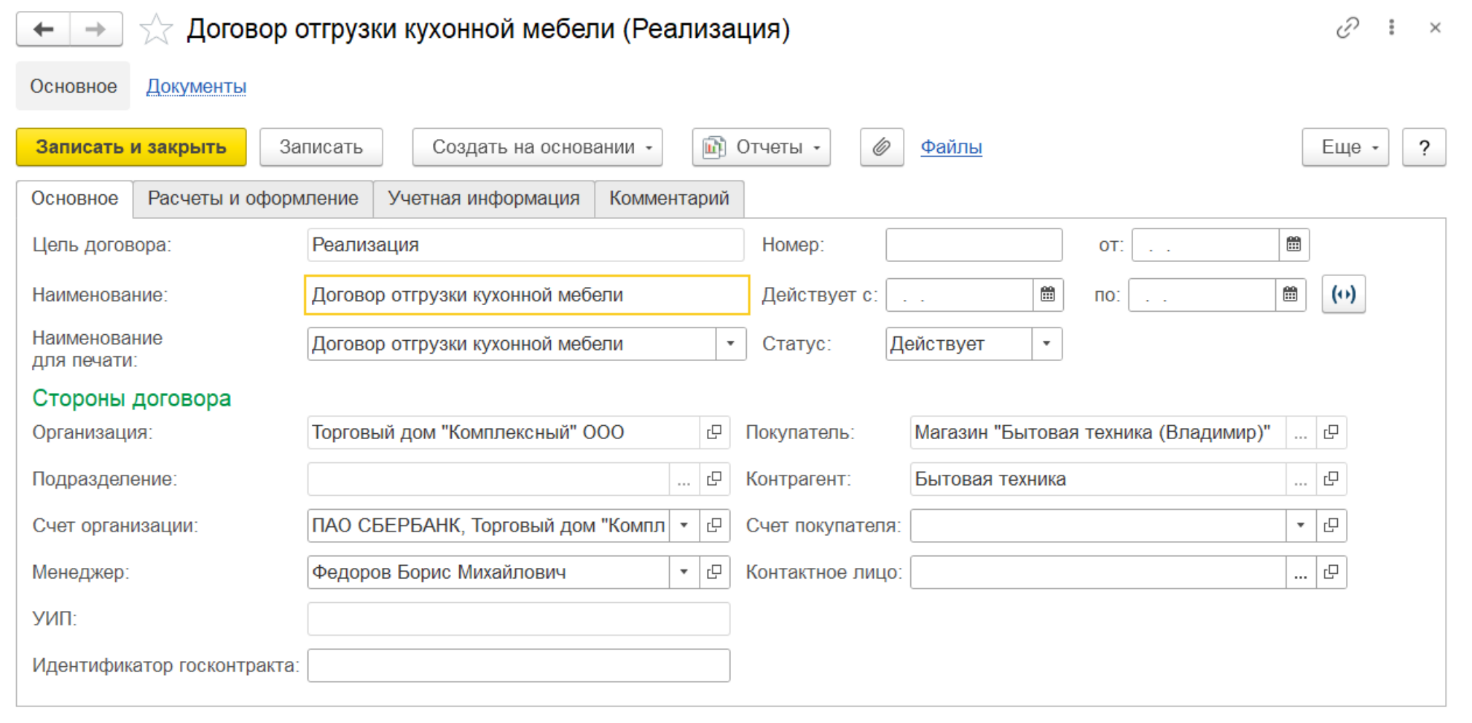Expand the Статус dropdown
Screen dimensions: 1472x723
(x=1047, y=344)
